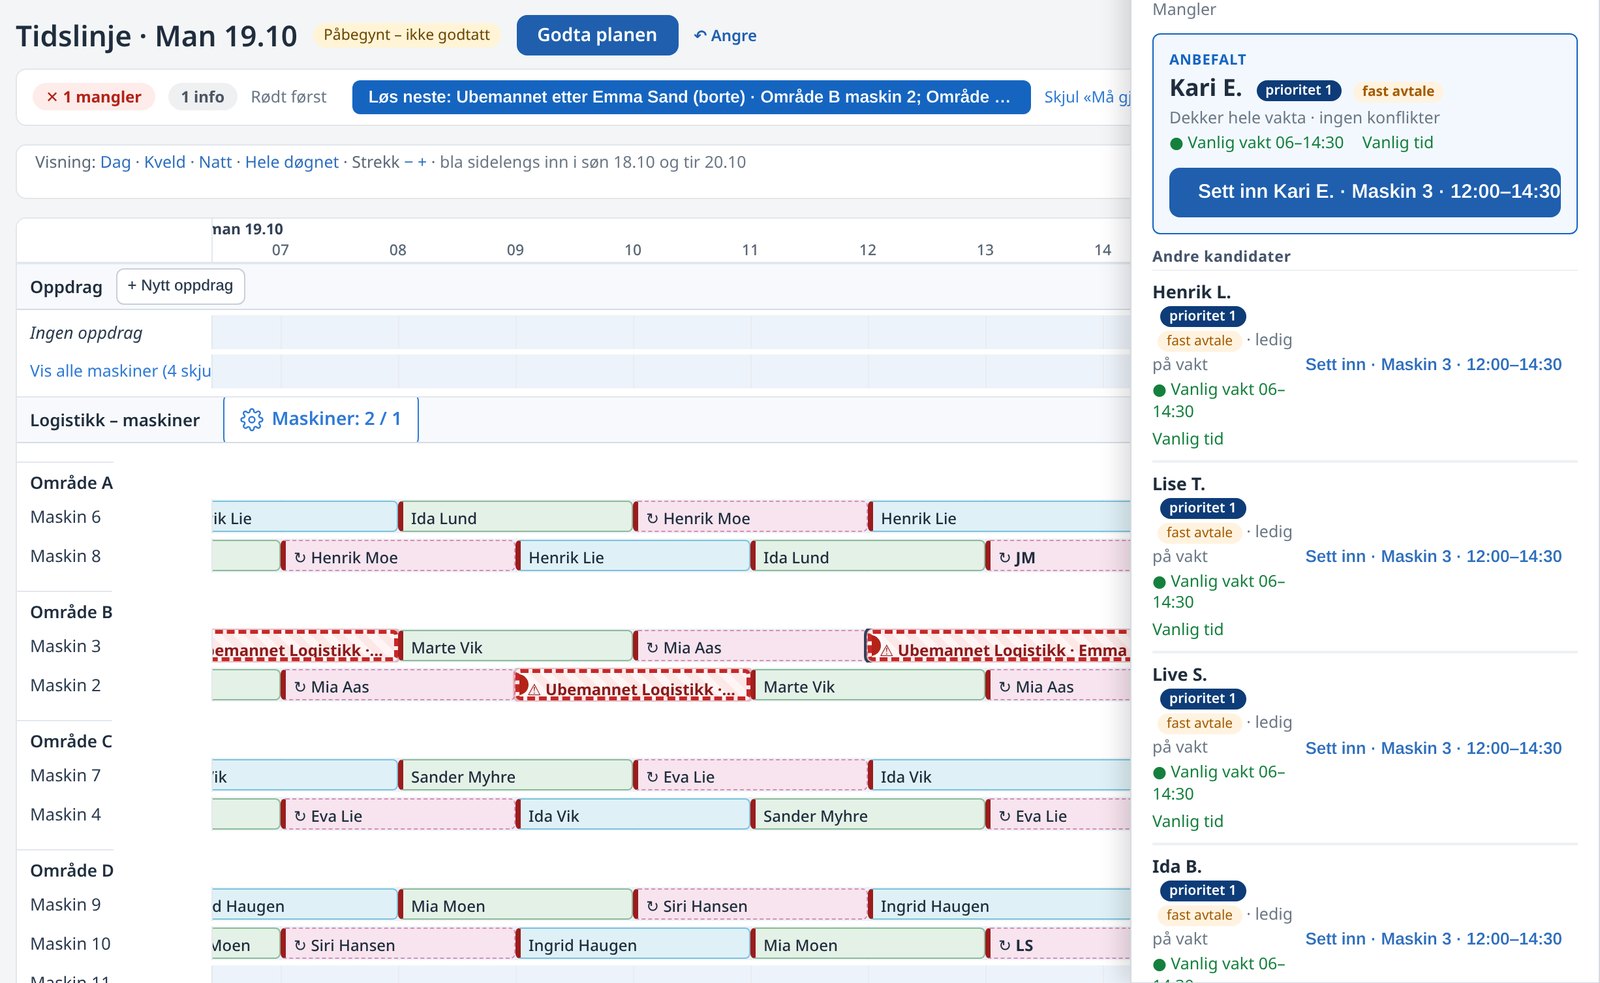
Task: Switch view to Kveld
Action: (165, 162)
